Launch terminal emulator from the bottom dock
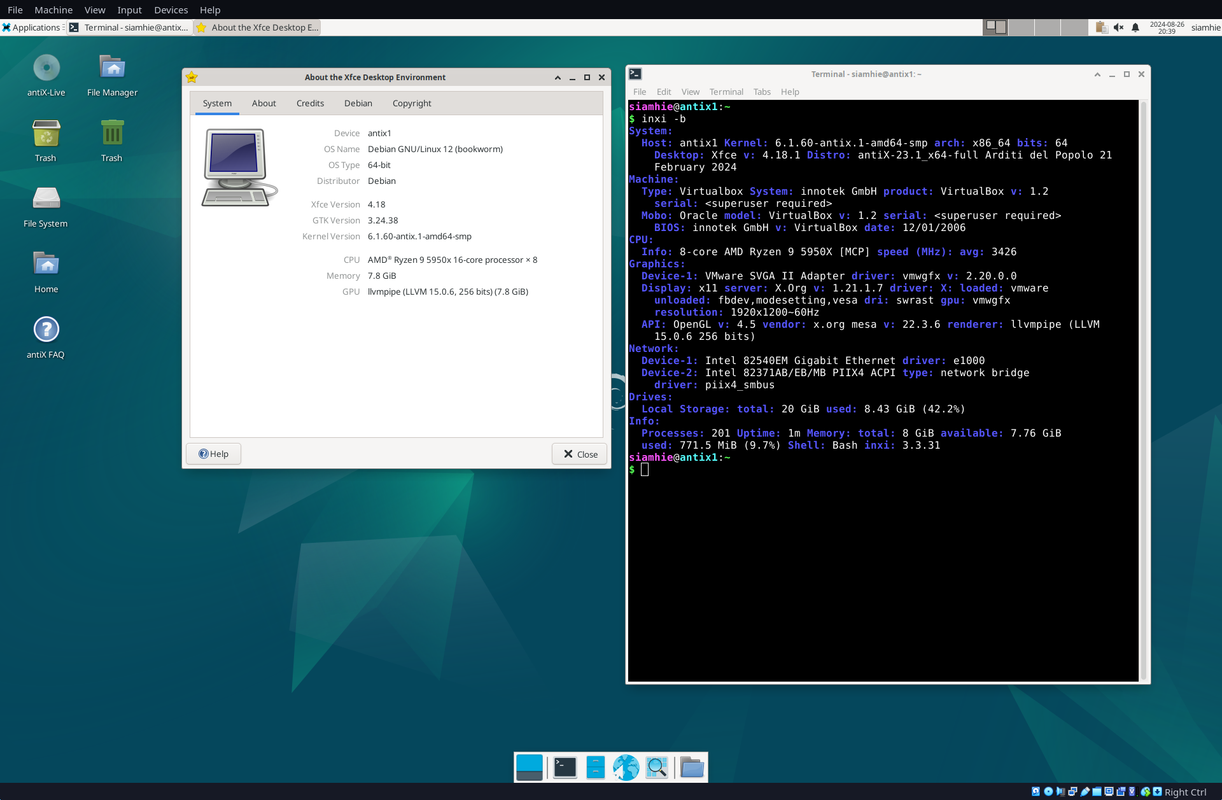Screen dimensions: 1222x800 565,767
